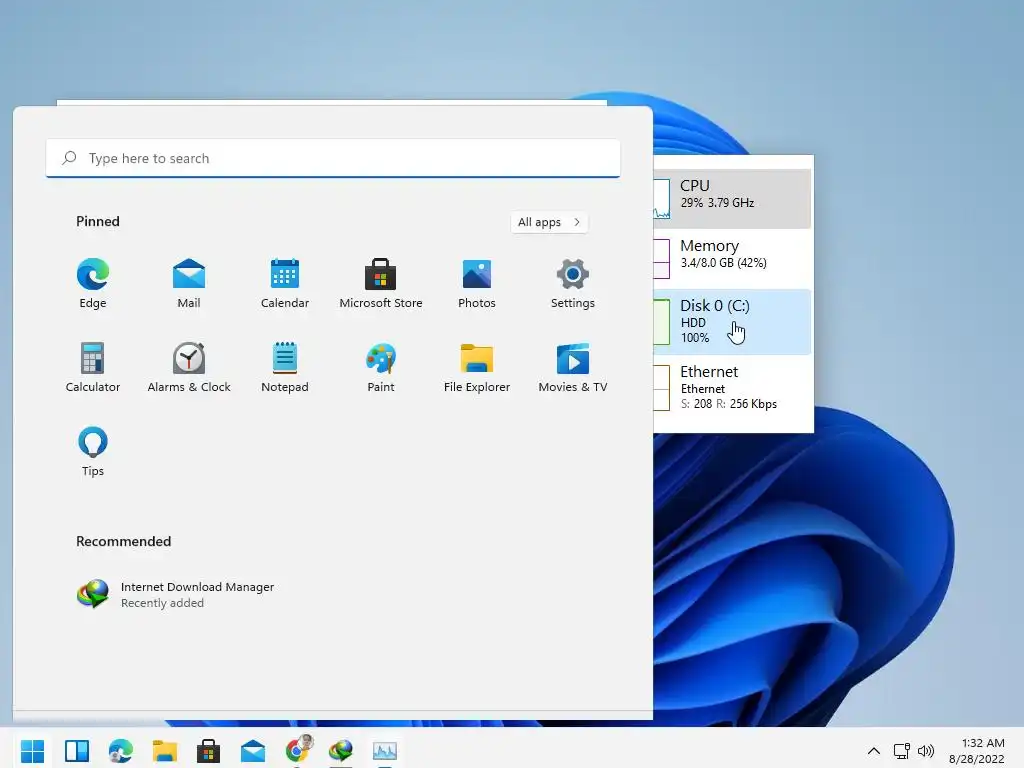
Task: Open the Calendar pinned app
Action: [x=285, y=283]
